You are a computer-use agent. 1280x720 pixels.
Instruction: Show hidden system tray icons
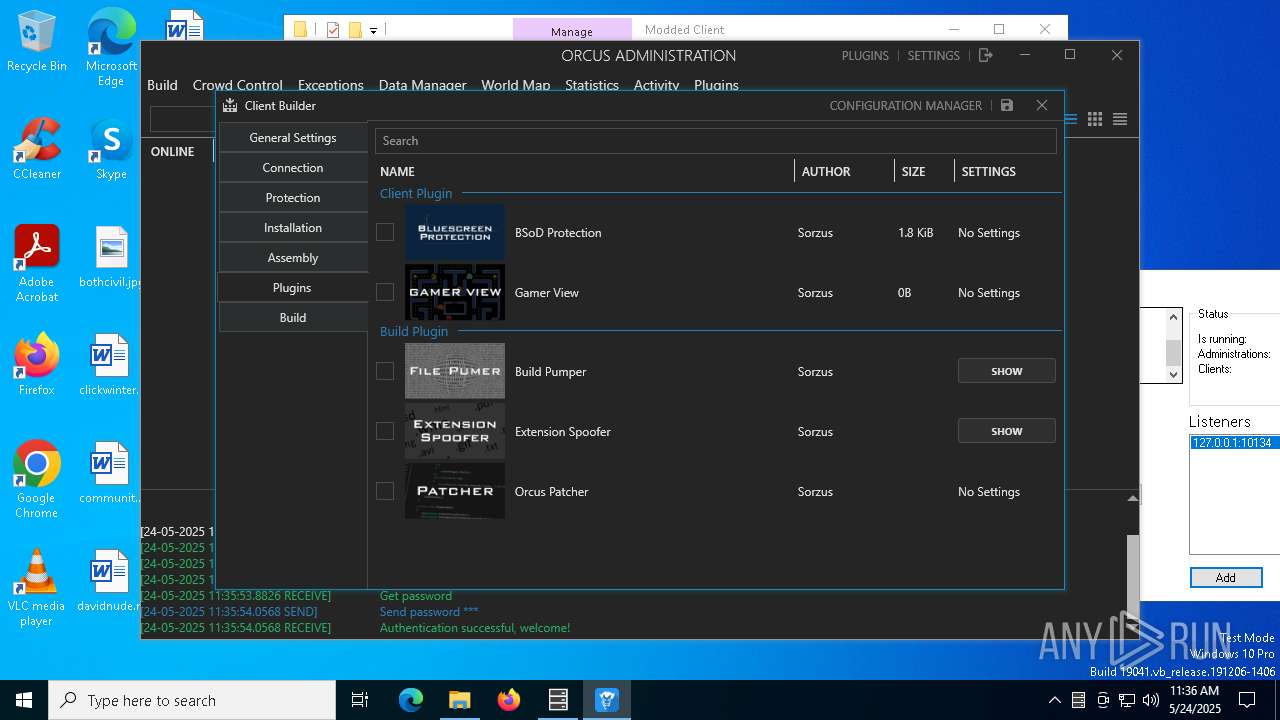[1054, 700]
